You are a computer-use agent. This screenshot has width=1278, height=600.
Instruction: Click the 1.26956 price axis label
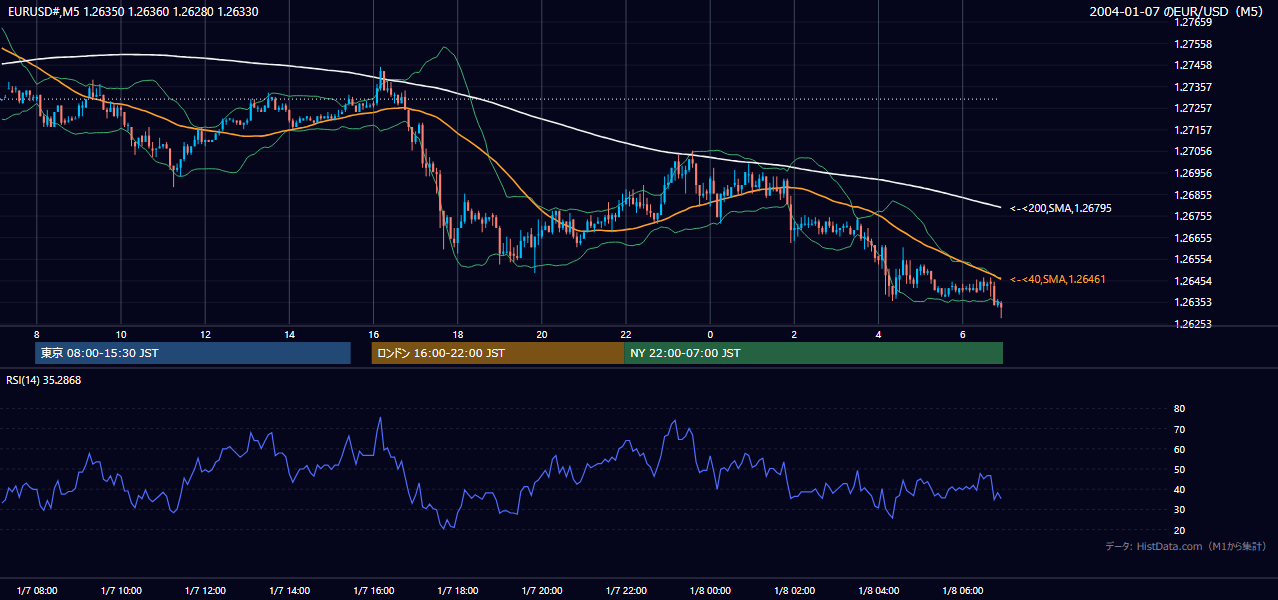point(1193,173)
